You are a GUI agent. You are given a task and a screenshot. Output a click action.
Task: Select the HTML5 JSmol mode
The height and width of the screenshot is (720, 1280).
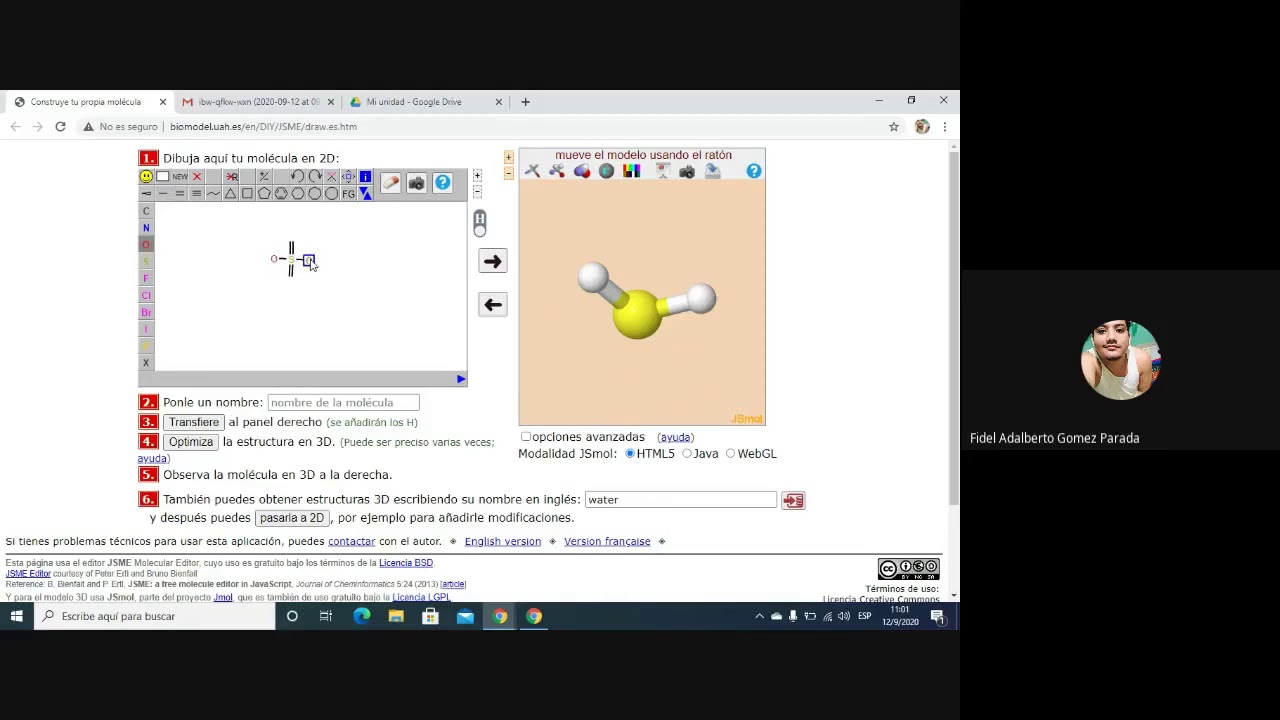(x=630, y=454)
